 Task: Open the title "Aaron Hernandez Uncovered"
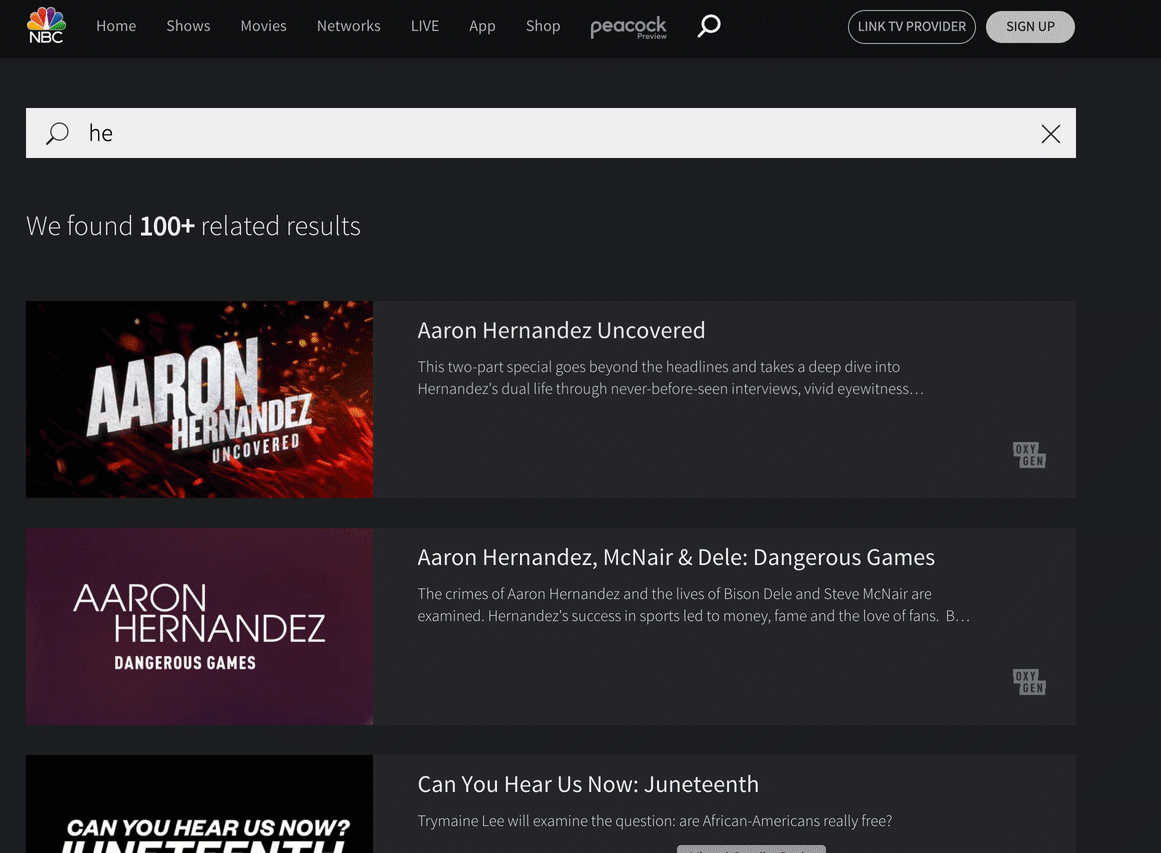point(561,330)
